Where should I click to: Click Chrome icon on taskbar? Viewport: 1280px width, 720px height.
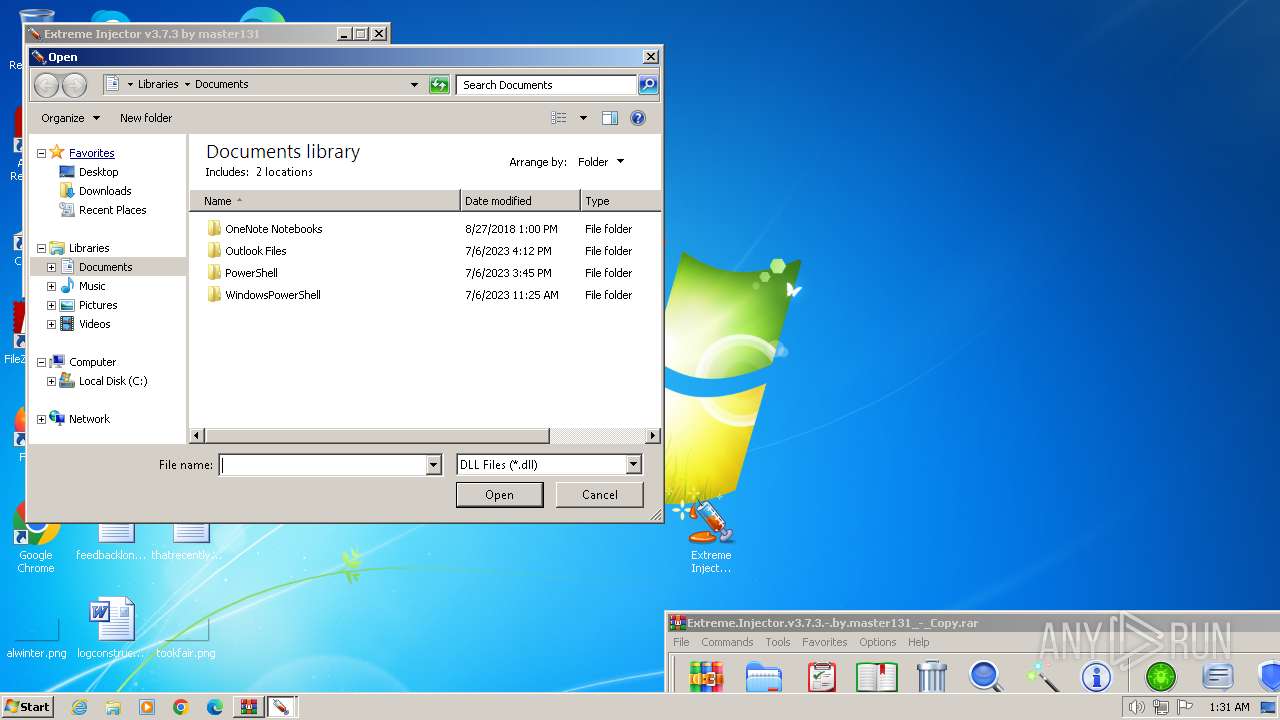181,707
